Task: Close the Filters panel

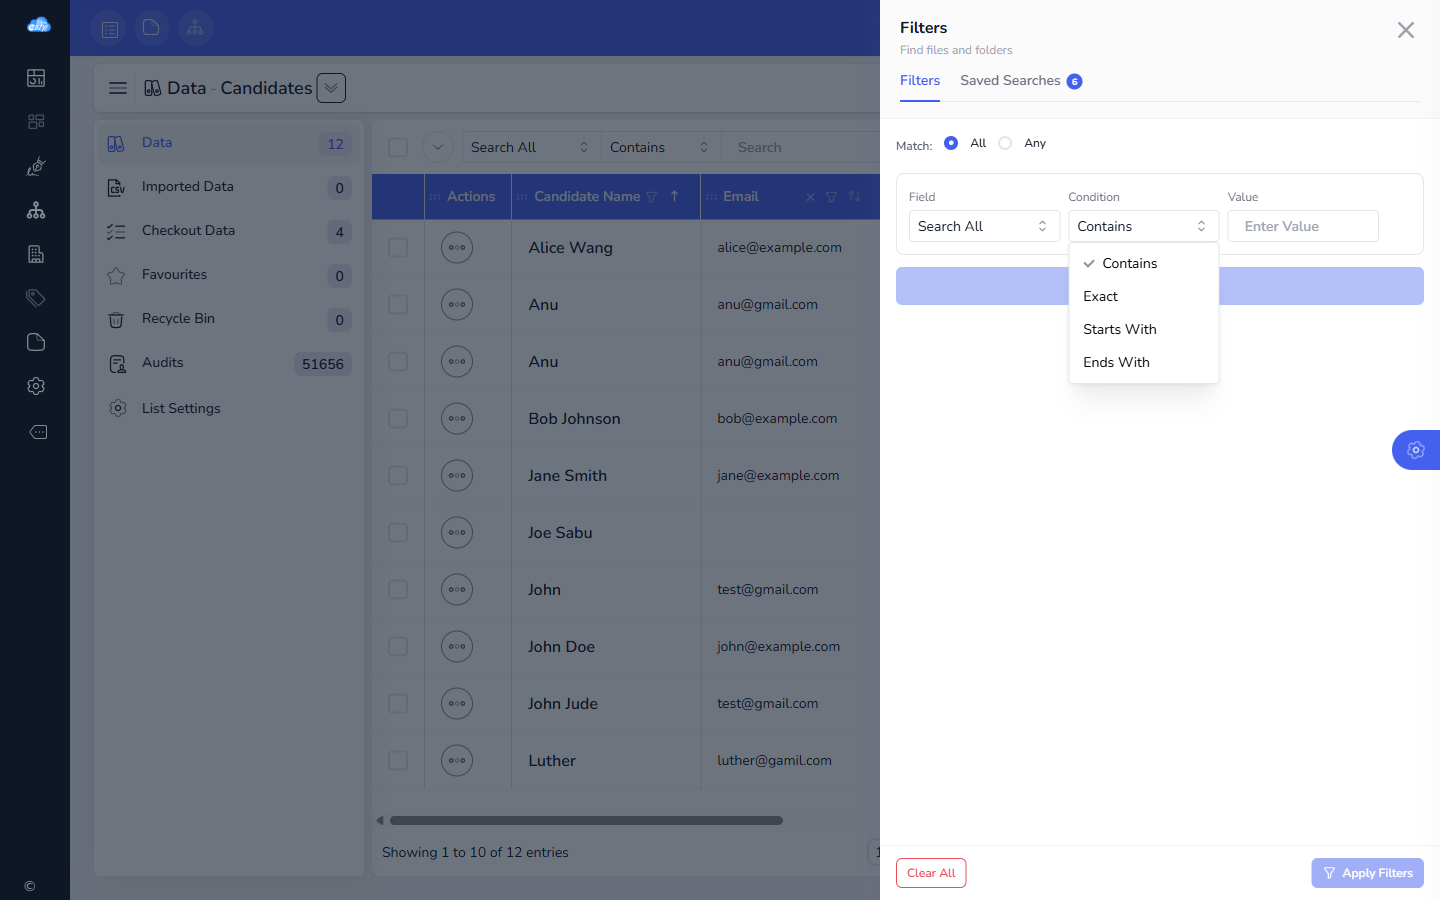Action: pos(1406,30)
